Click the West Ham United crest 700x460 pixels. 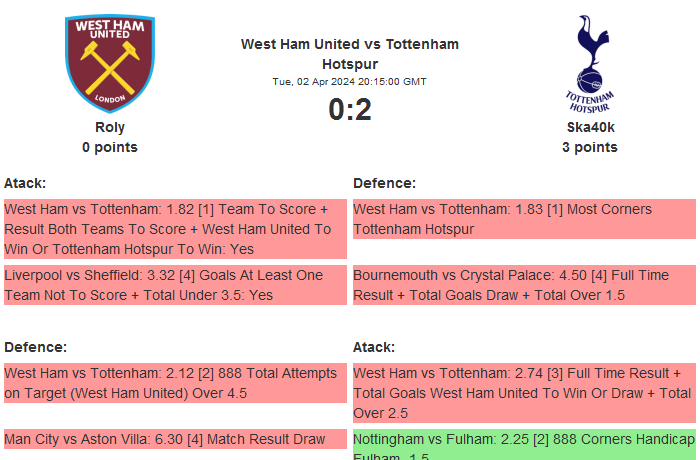pyautogui.click(x=110, y=63)
